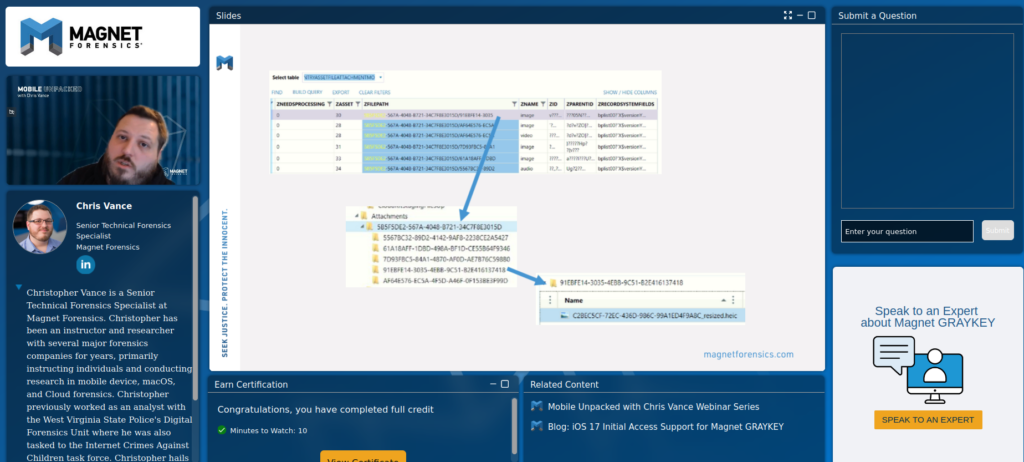This screenshot has width=1024, height=462.
Task: Click the Chris Vance name heading
Action: [x=104, y=206]
